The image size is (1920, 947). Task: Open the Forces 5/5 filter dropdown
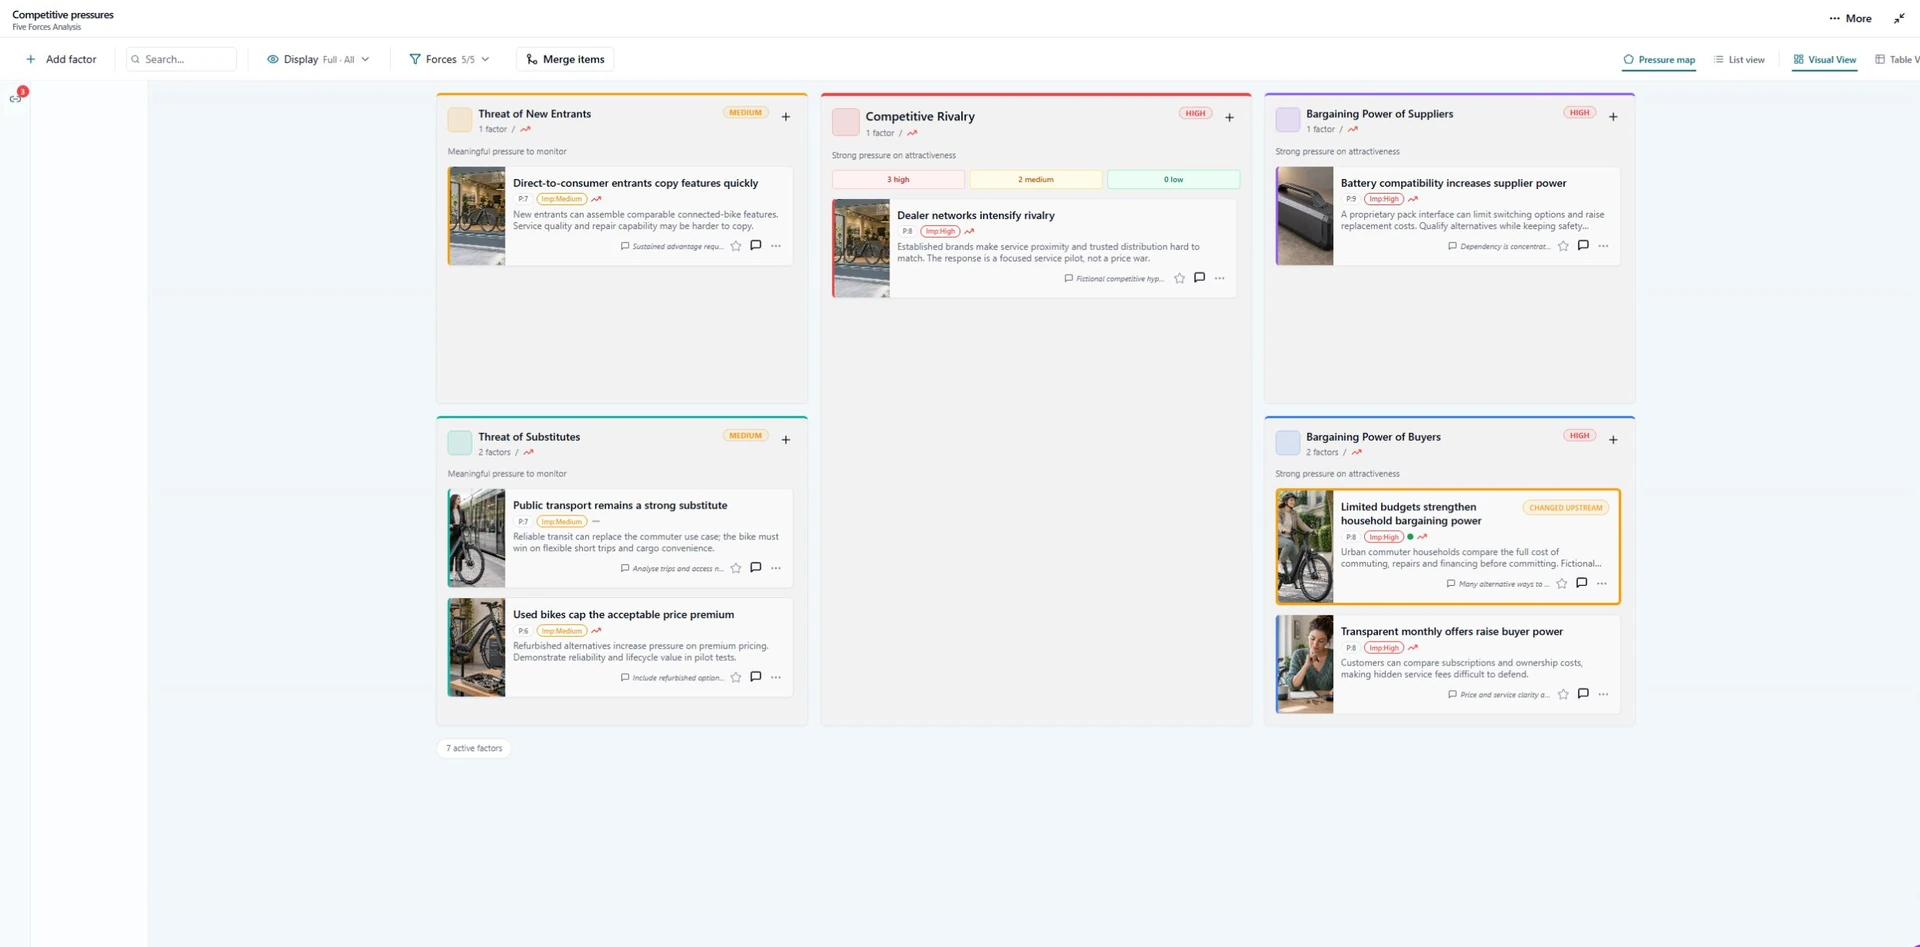[x=449, y=59]
